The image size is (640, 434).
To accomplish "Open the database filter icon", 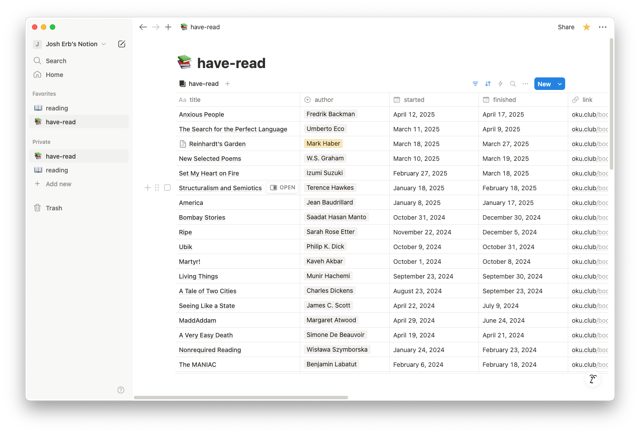I will click(475, 84).
